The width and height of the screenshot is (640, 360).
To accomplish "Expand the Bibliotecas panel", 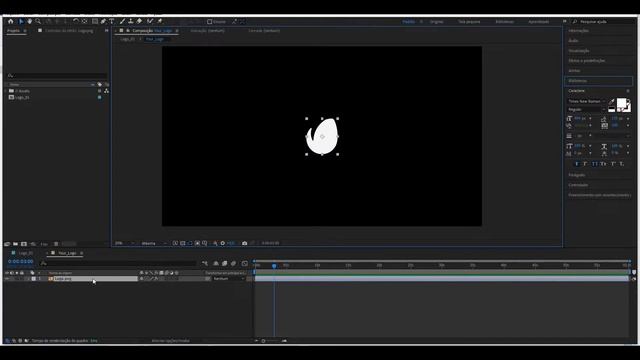I will point(578,81).
